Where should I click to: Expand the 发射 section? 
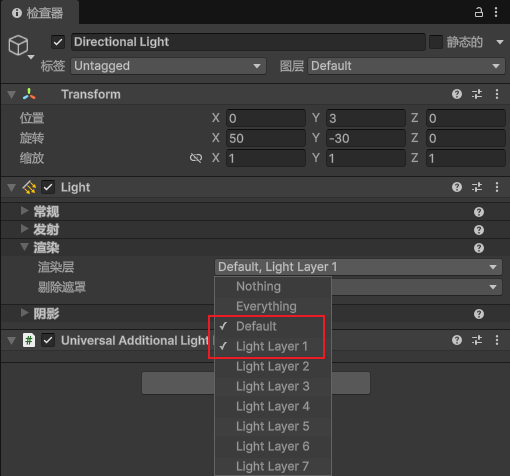24,229
